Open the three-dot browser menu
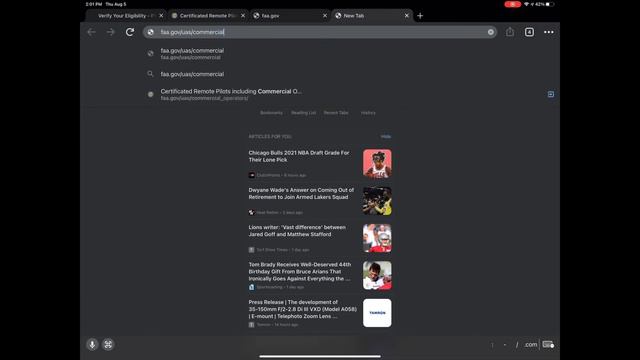This screenshot has height=360, width=640. pos(549,32)
